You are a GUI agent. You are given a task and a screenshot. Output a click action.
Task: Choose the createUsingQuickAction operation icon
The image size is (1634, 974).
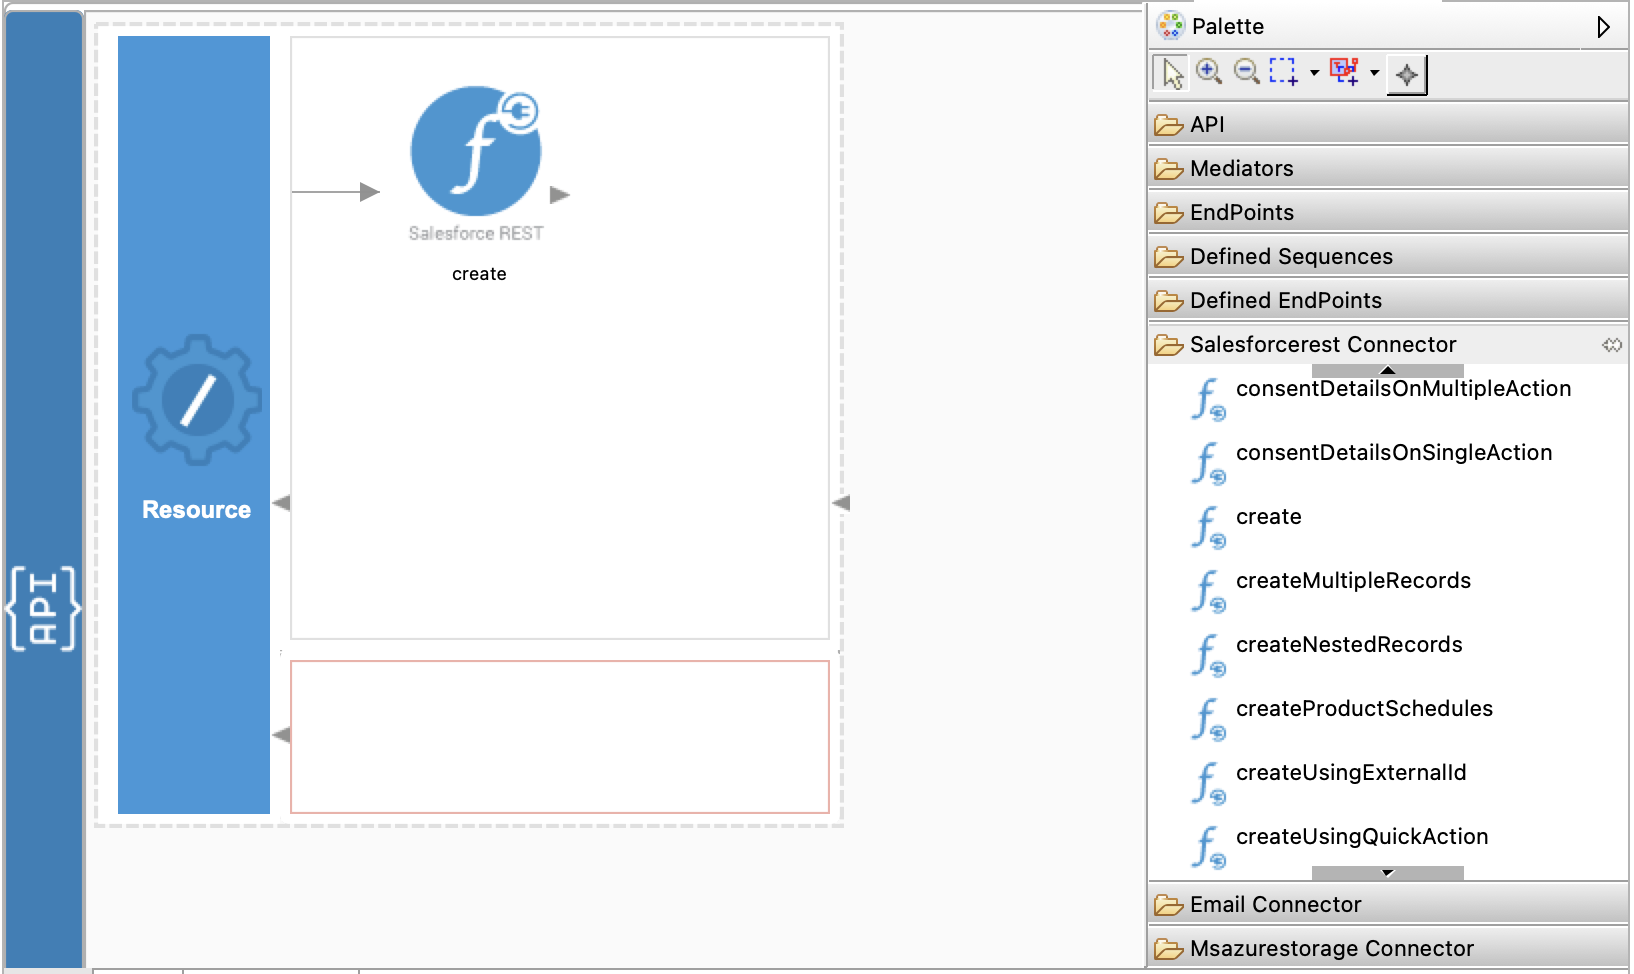[x=1208, y=847]
